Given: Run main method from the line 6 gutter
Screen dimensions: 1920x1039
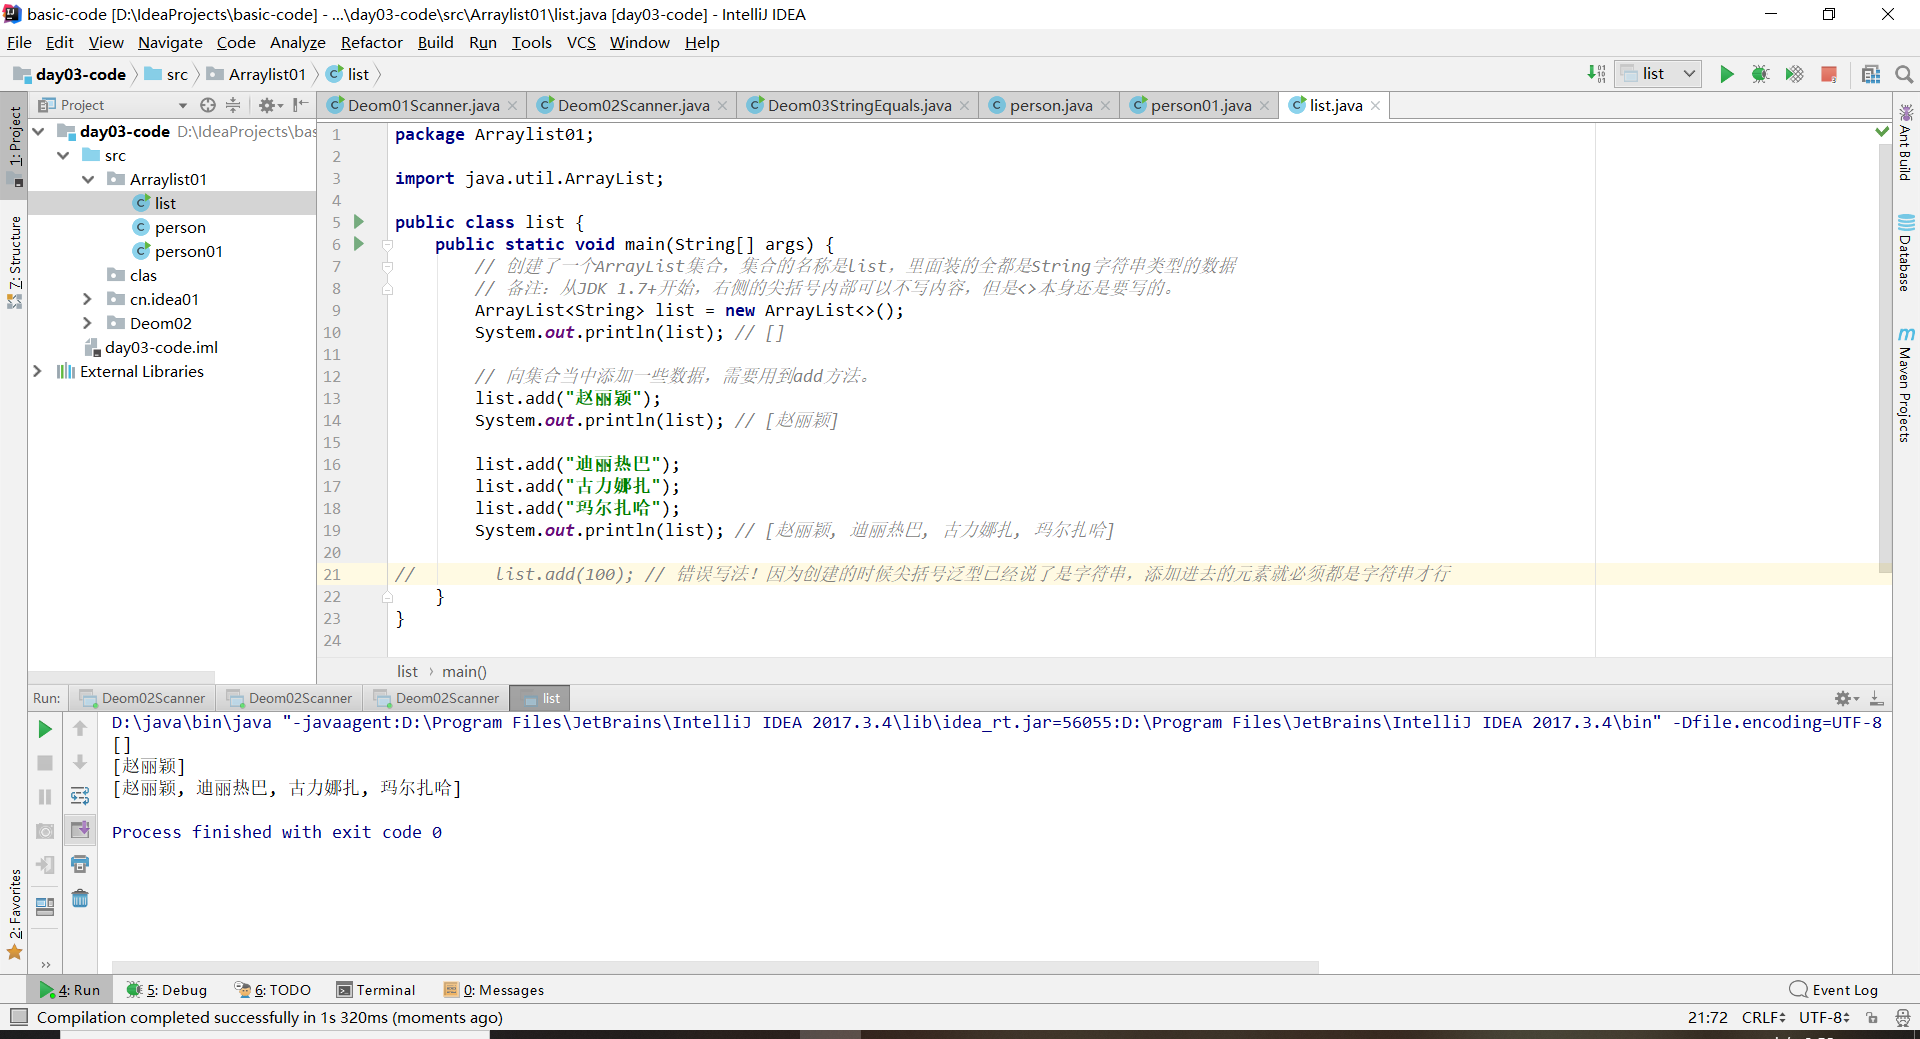Looking at the screenshot, I should click(x=359, y=244).
